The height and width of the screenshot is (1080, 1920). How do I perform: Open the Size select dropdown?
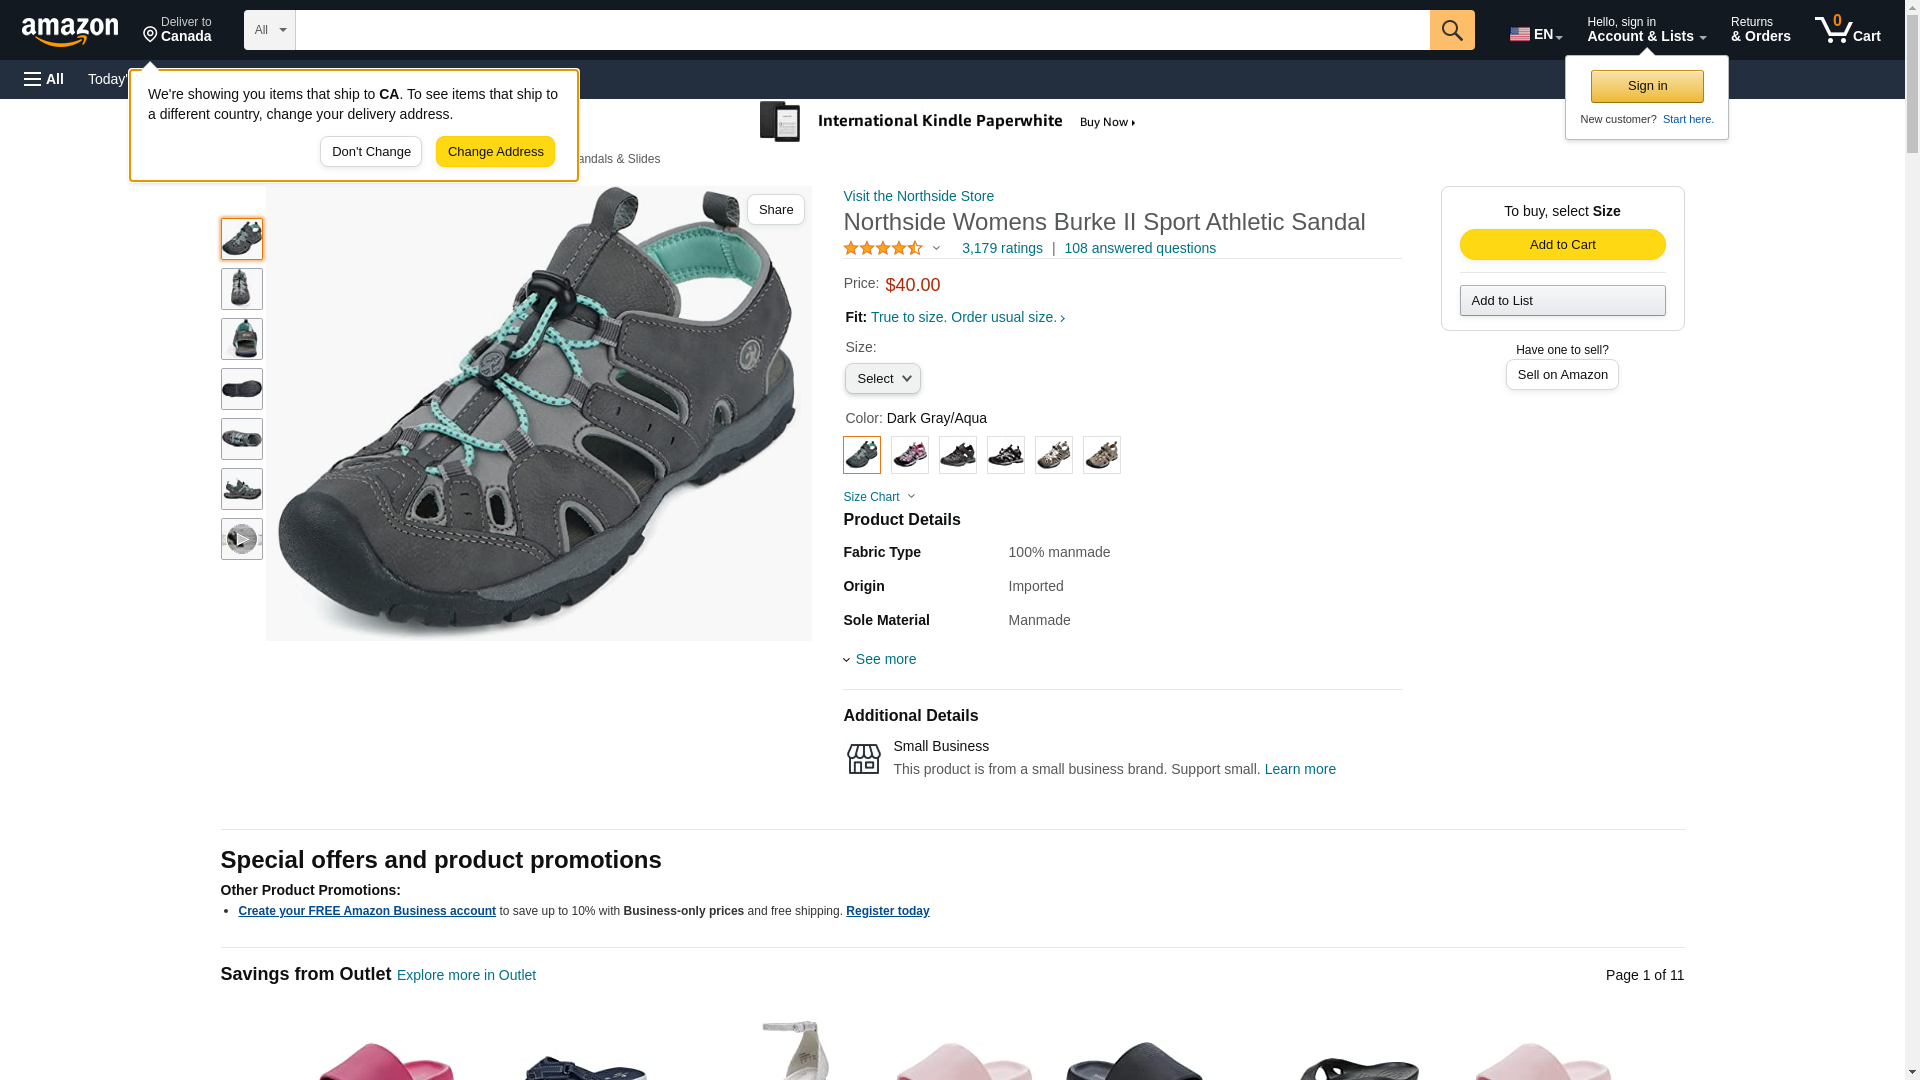882,379
